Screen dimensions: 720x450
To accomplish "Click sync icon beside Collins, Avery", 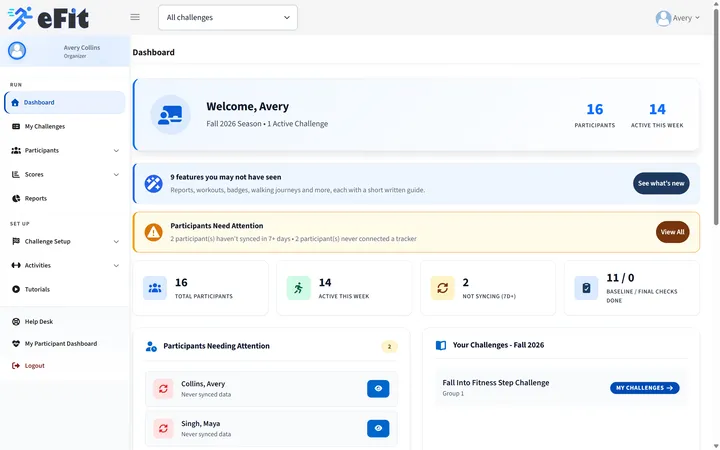I will [163, 389].
